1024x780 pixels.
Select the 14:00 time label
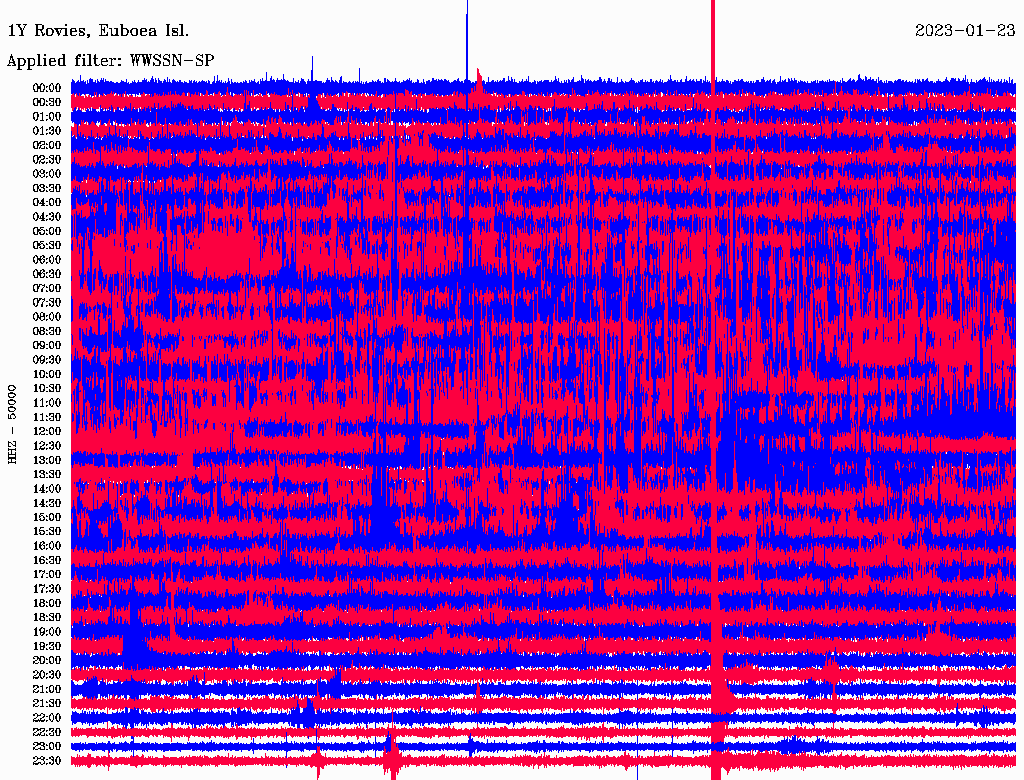[x=47, y=489]
